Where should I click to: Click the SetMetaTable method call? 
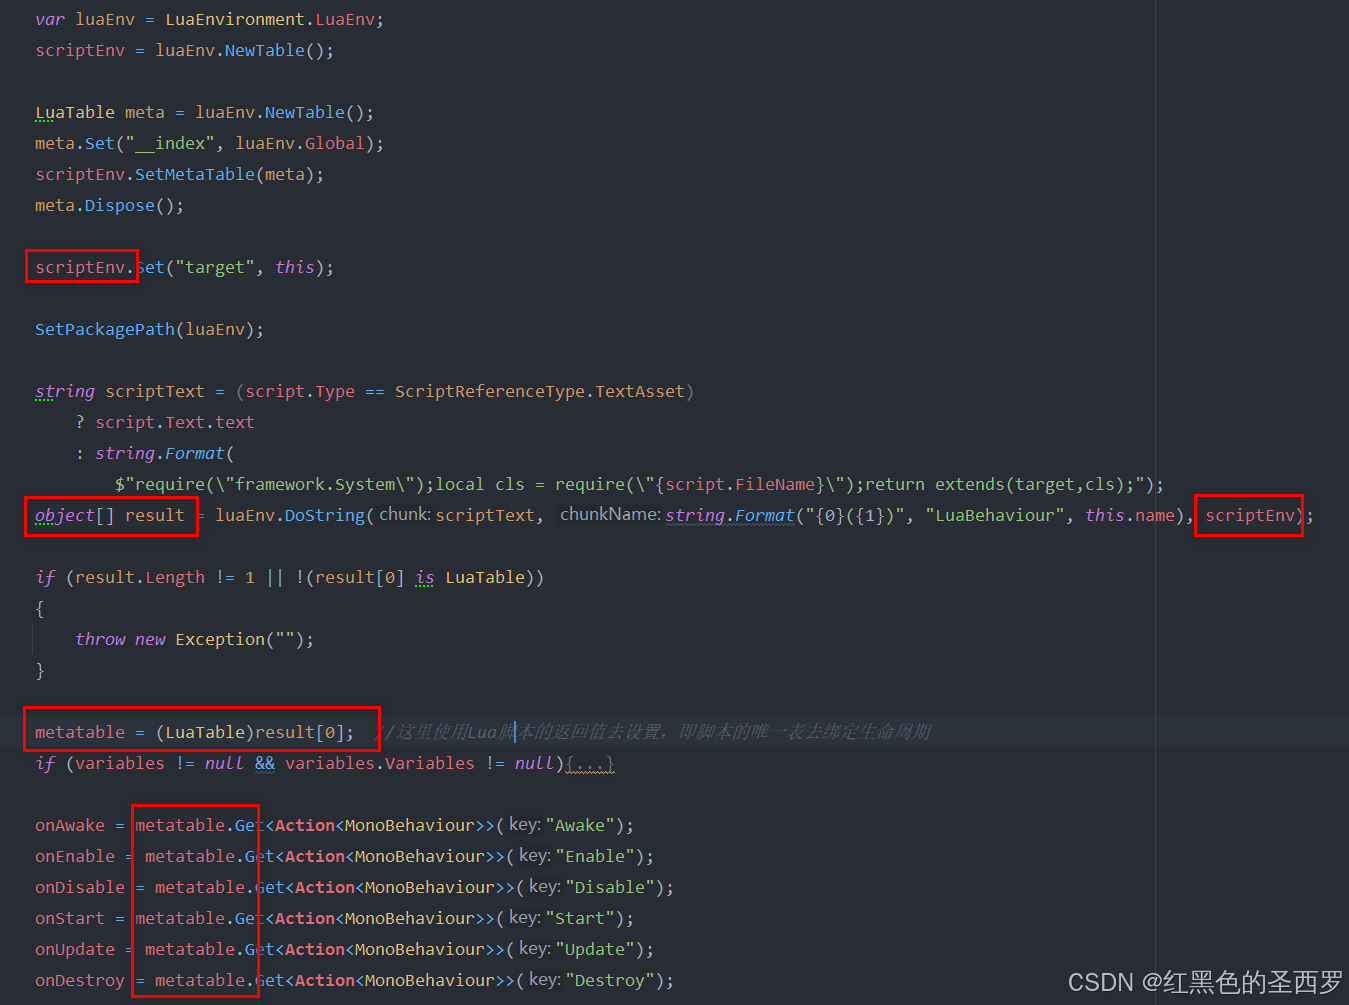(195, 175)
